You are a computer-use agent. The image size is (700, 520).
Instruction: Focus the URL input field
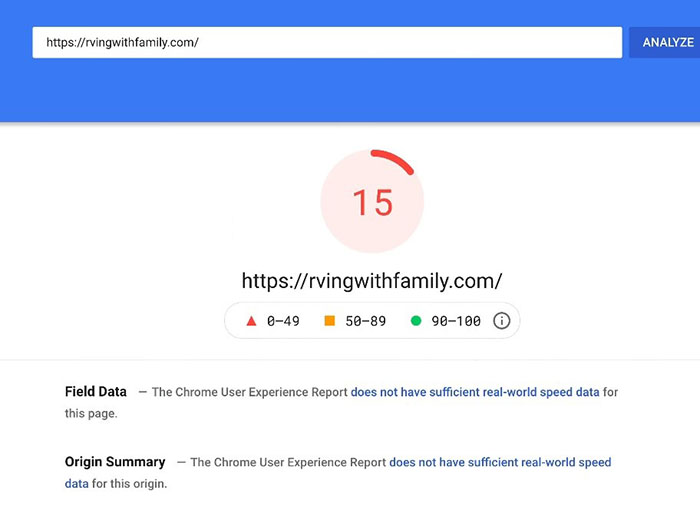coord(327,43)
